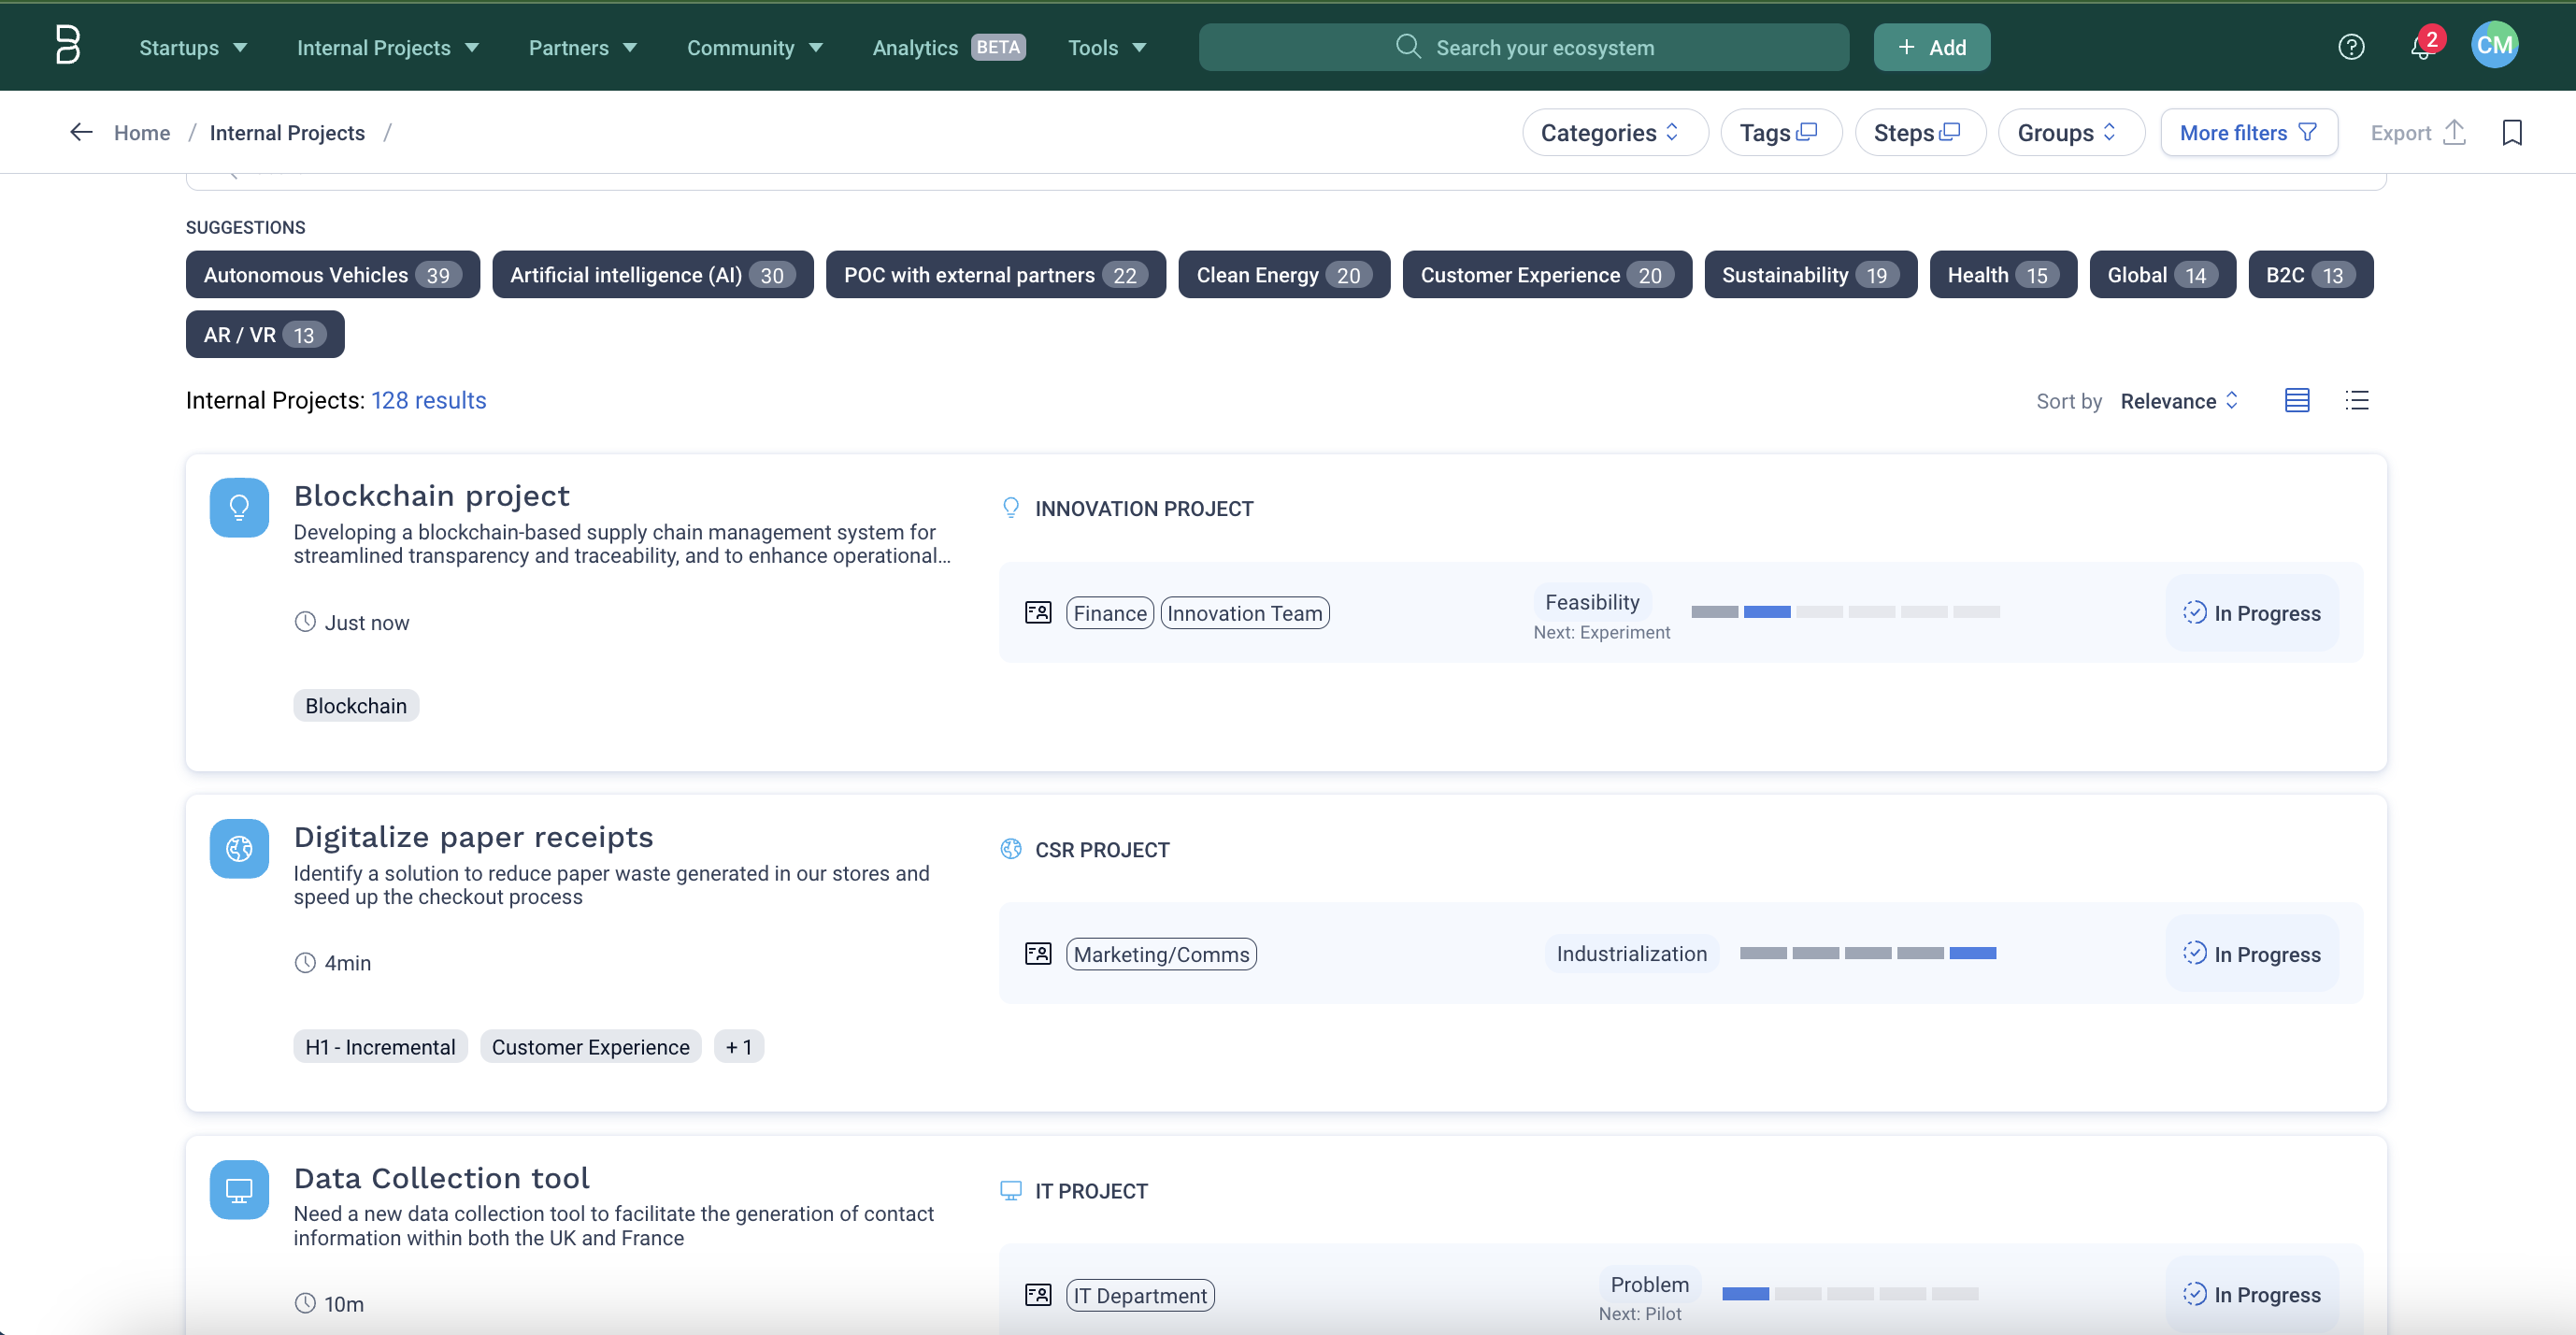Open notifications bell with badge
Image resolution: width=2576 pixels, height=1335 pixels.
[2421, 47]
